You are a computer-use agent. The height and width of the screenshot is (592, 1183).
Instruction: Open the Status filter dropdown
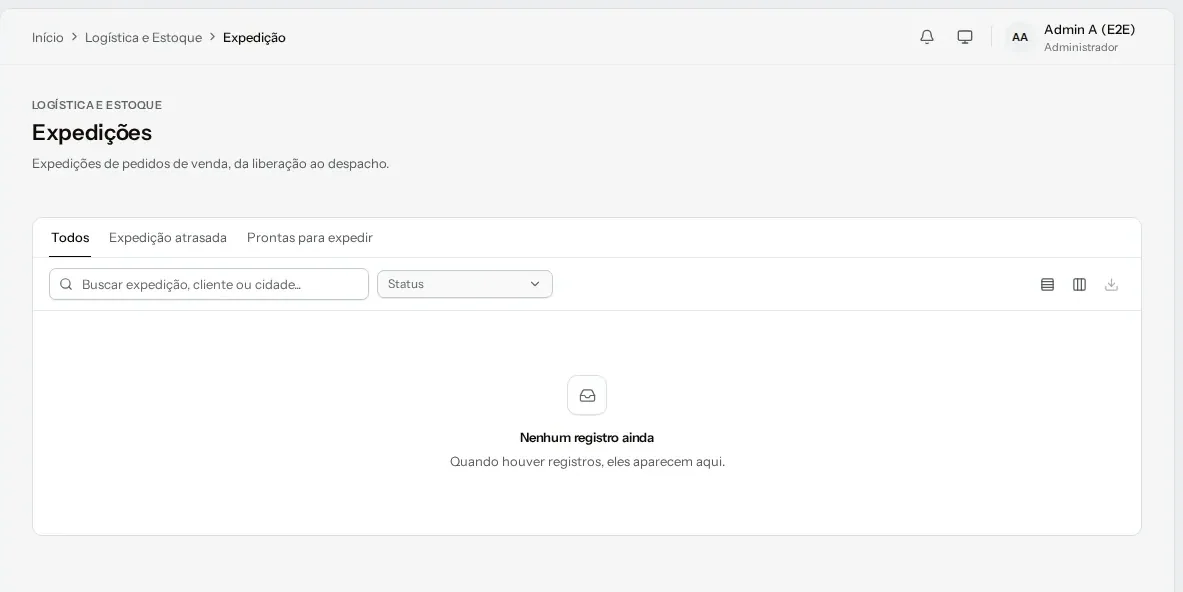pyautogui.click(x=465, y=284)
